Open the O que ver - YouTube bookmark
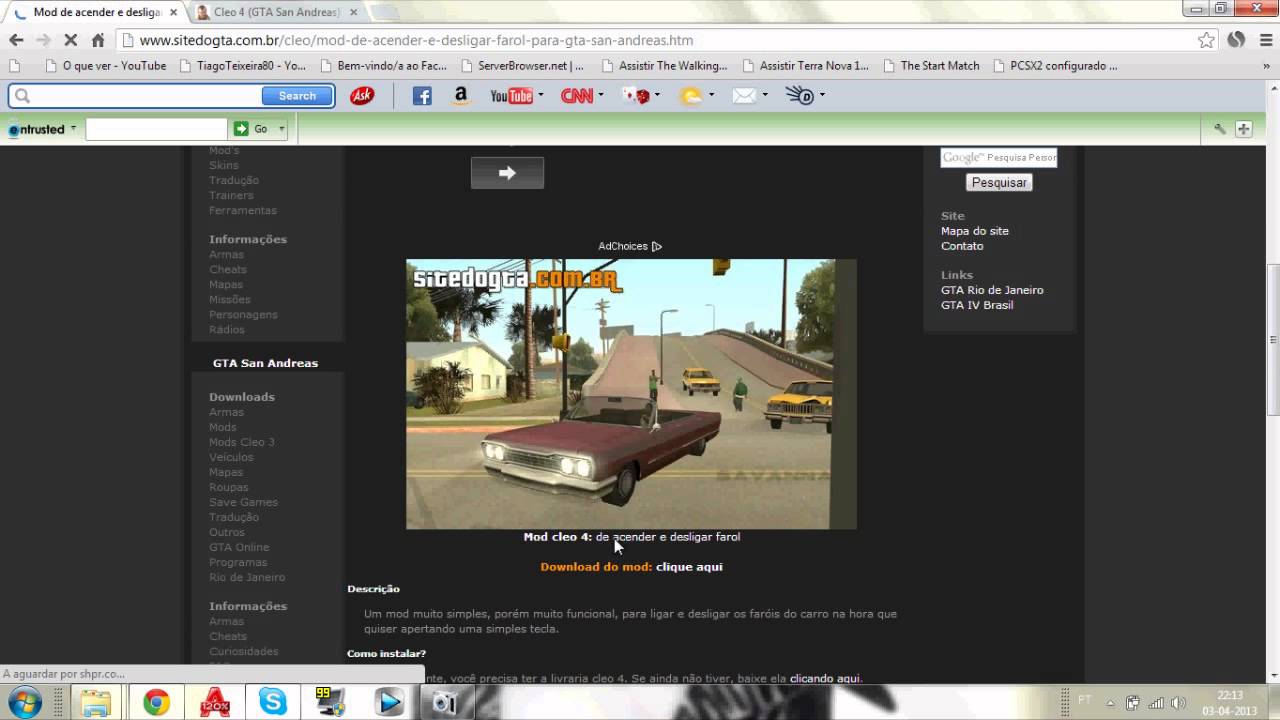The width and height of the screenshot is (1280, 720). click(x=106, y=66)
